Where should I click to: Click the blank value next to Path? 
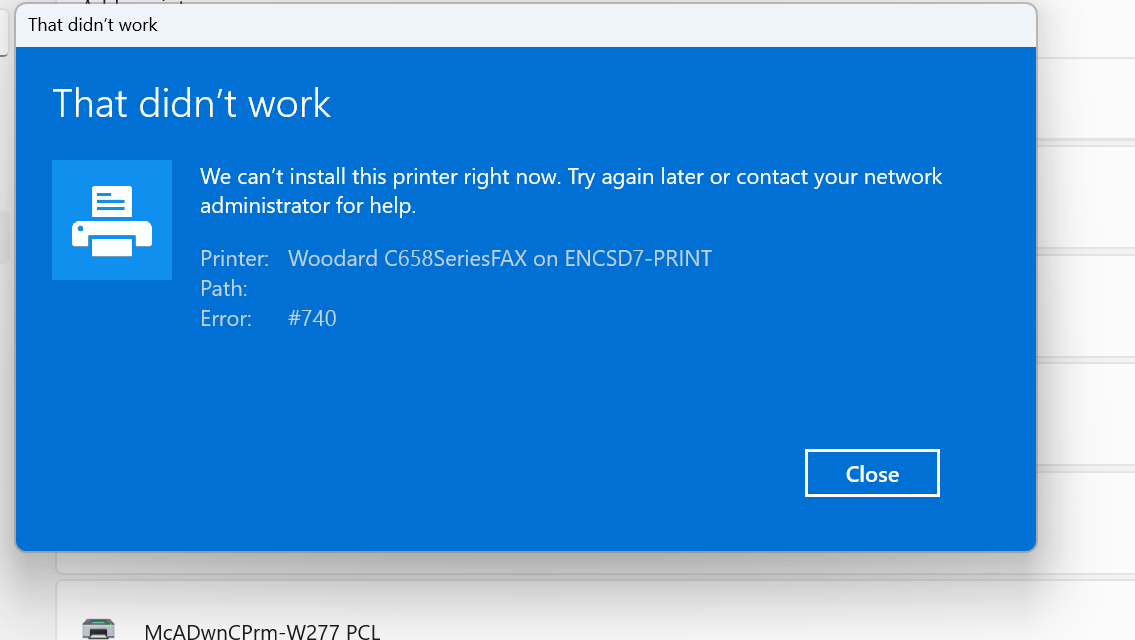pos(400,289)
